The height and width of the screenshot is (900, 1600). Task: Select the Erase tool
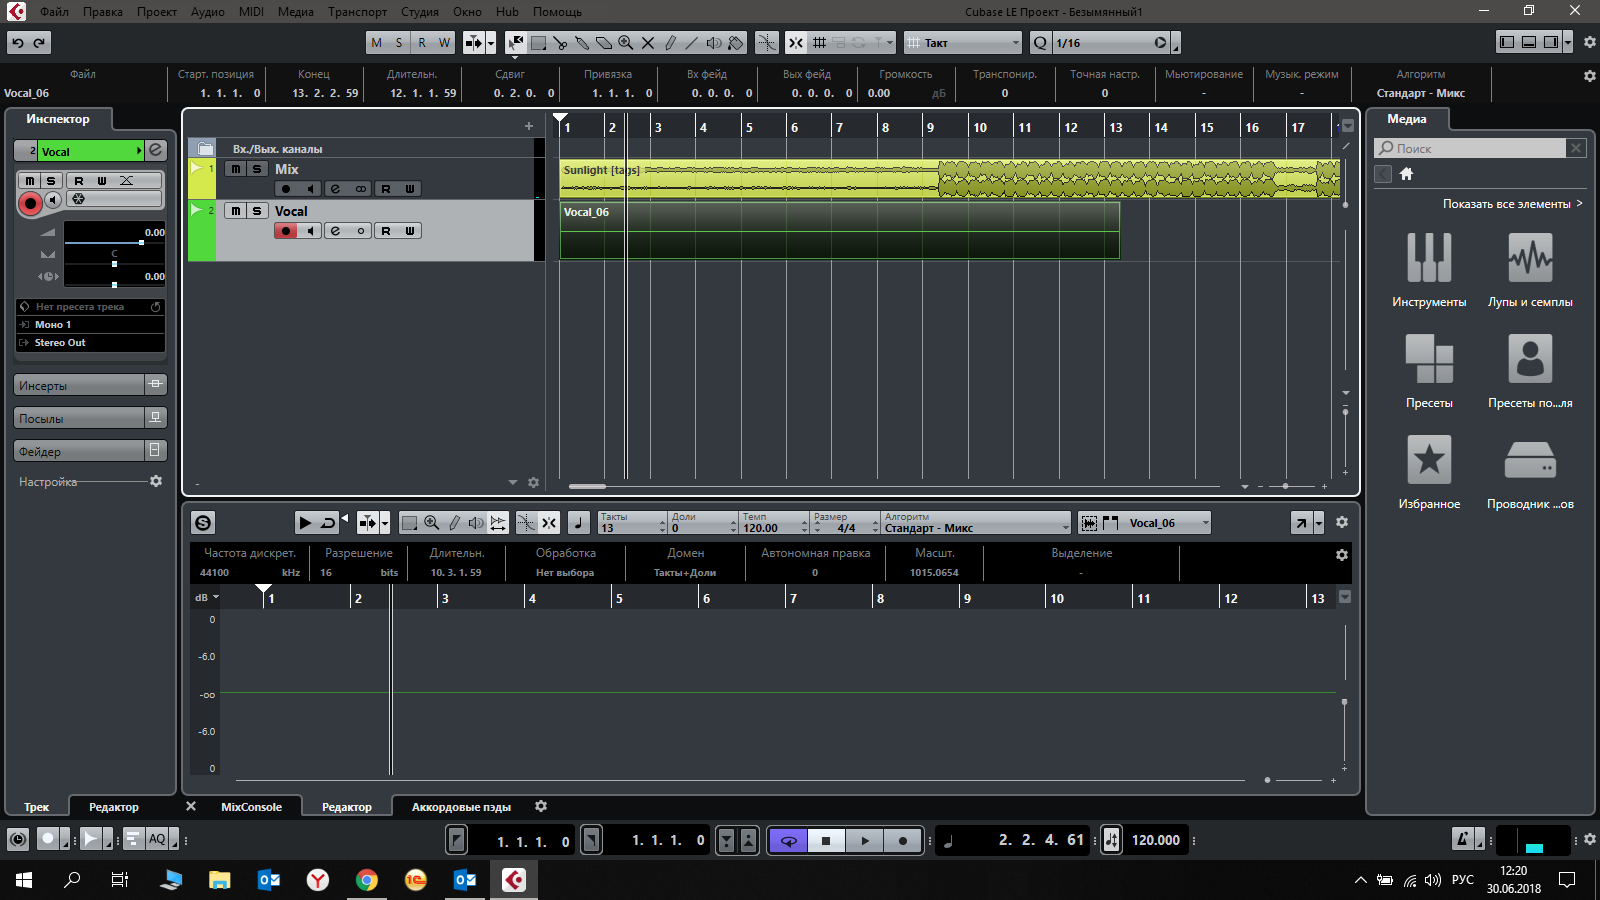pos(604,43)
